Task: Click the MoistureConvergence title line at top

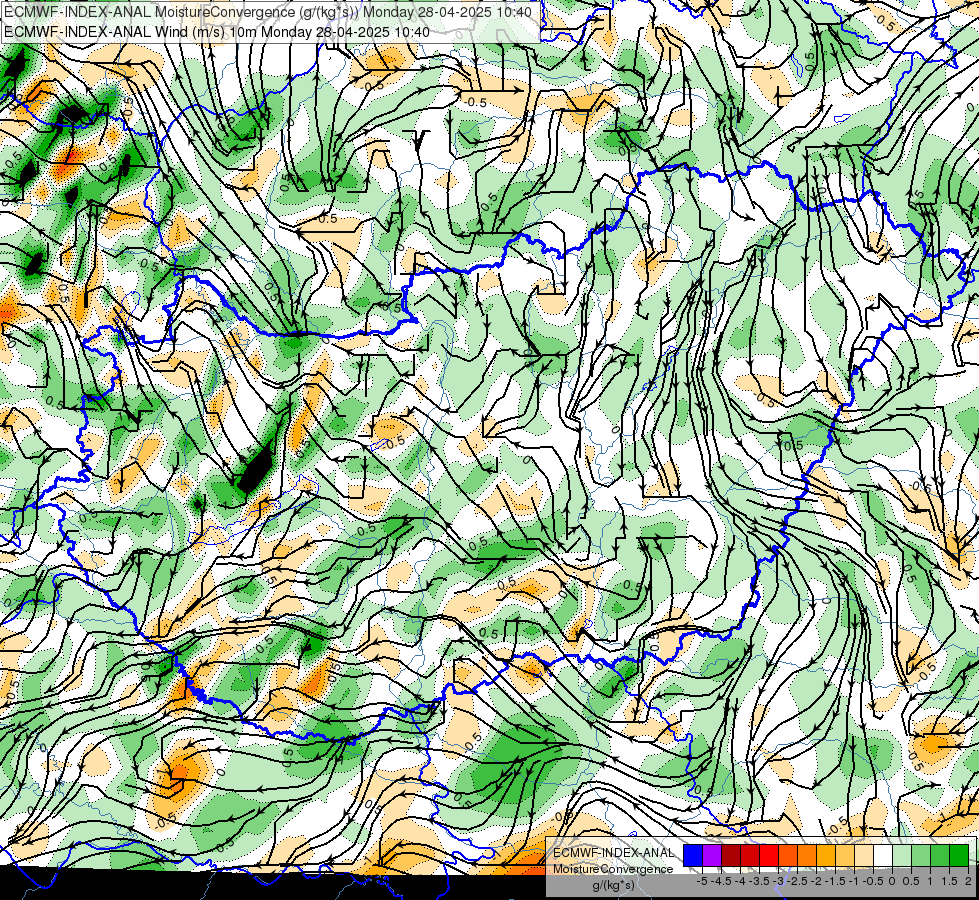Action: click(x=268, y=12)
